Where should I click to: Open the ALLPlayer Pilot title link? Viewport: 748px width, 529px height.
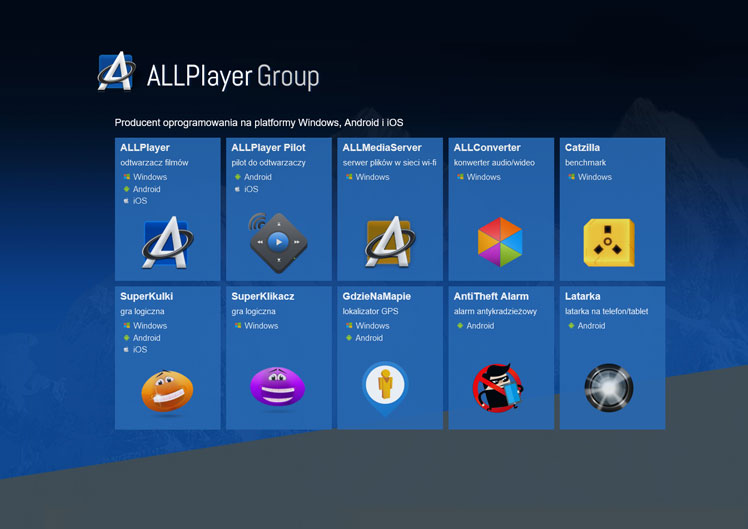click(268, 148)
